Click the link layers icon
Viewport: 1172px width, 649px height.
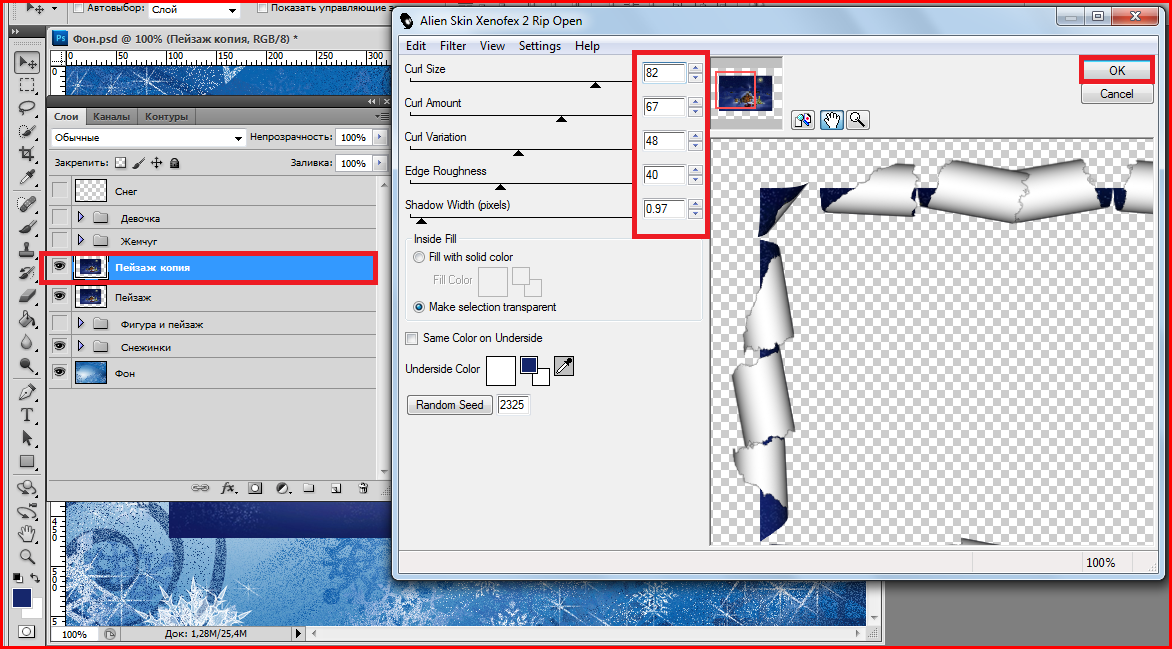200,488
